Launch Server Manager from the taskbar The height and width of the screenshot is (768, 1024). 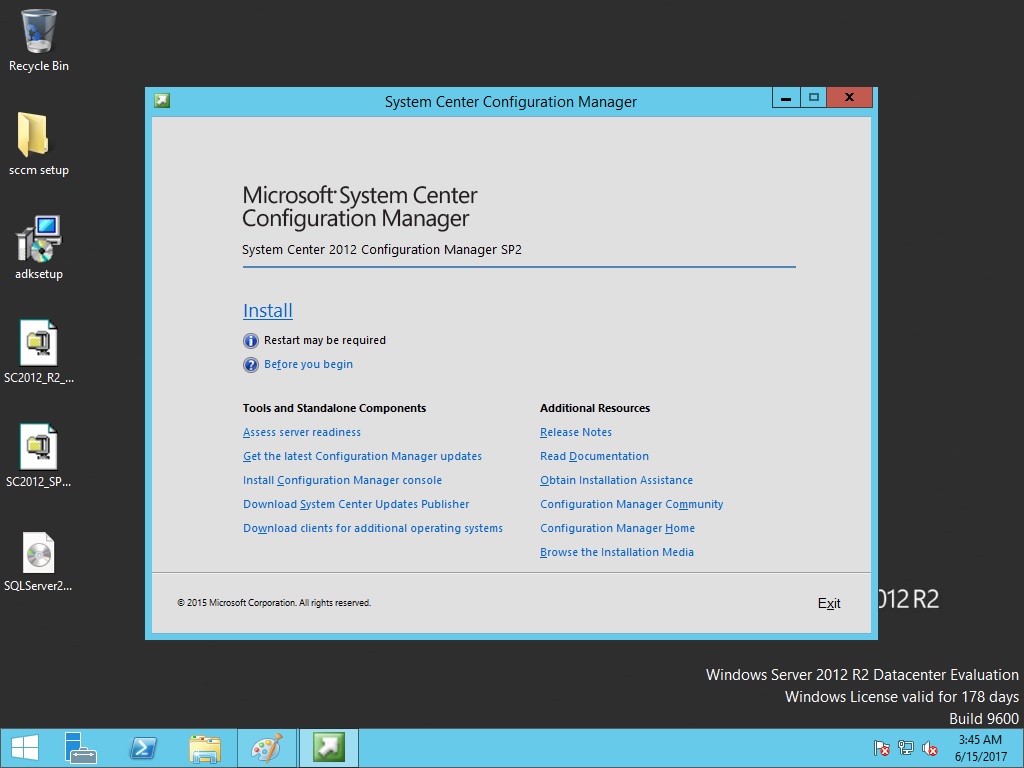click(x=81, y=748)
